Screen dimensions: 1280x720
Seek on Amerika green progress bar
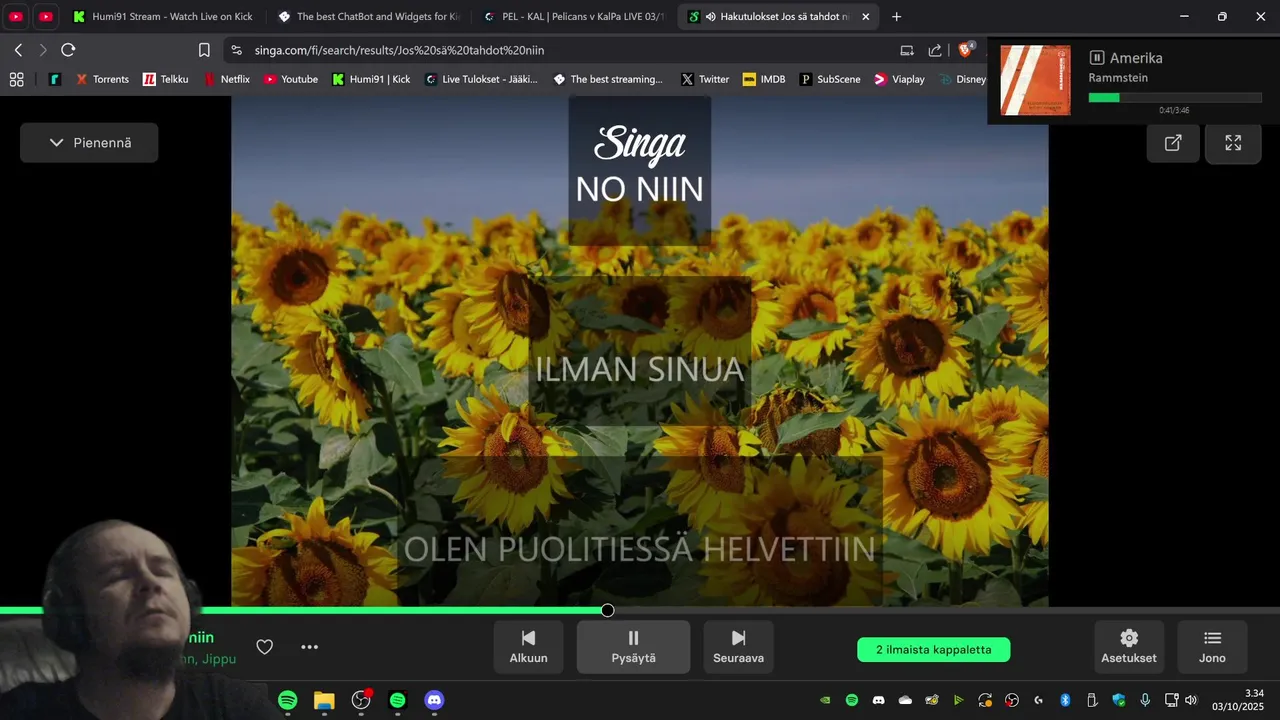1175,98
